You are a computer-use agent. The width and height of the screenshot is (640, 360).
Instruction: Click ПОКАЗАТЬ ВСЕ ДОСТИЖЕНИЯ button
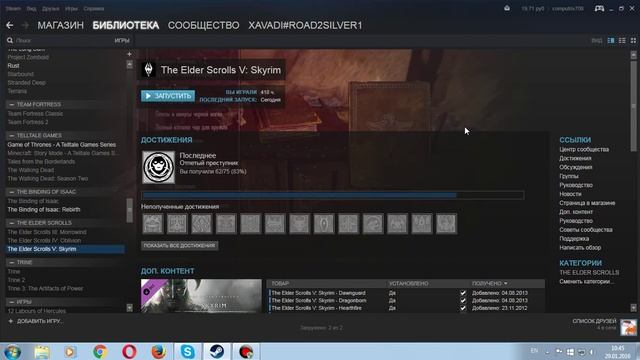pos(179,246)
